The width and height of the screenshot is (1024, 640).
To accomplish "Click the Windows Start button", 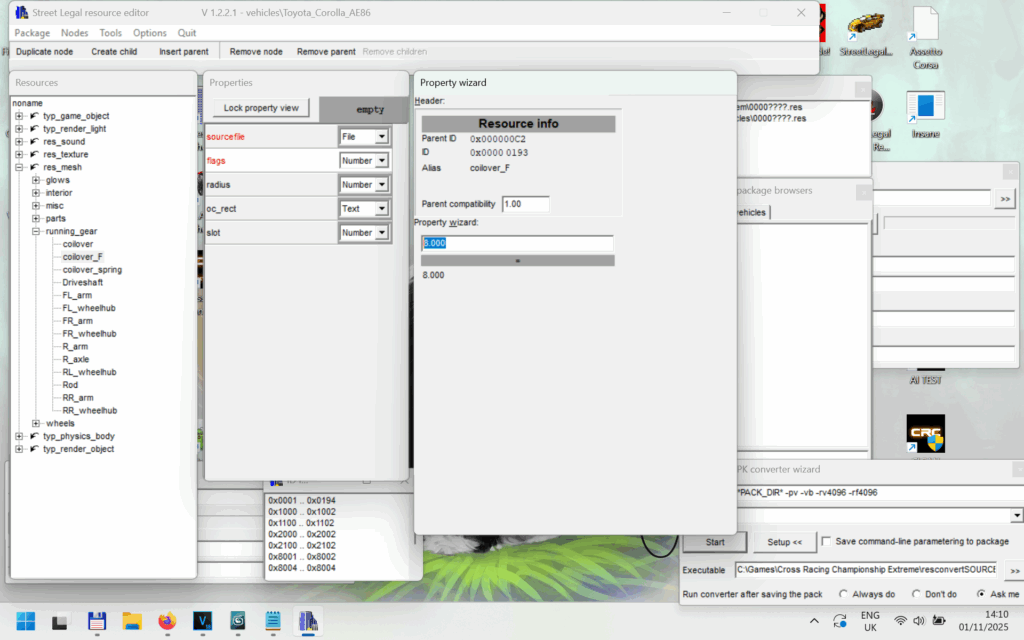I will click(25, 621).
